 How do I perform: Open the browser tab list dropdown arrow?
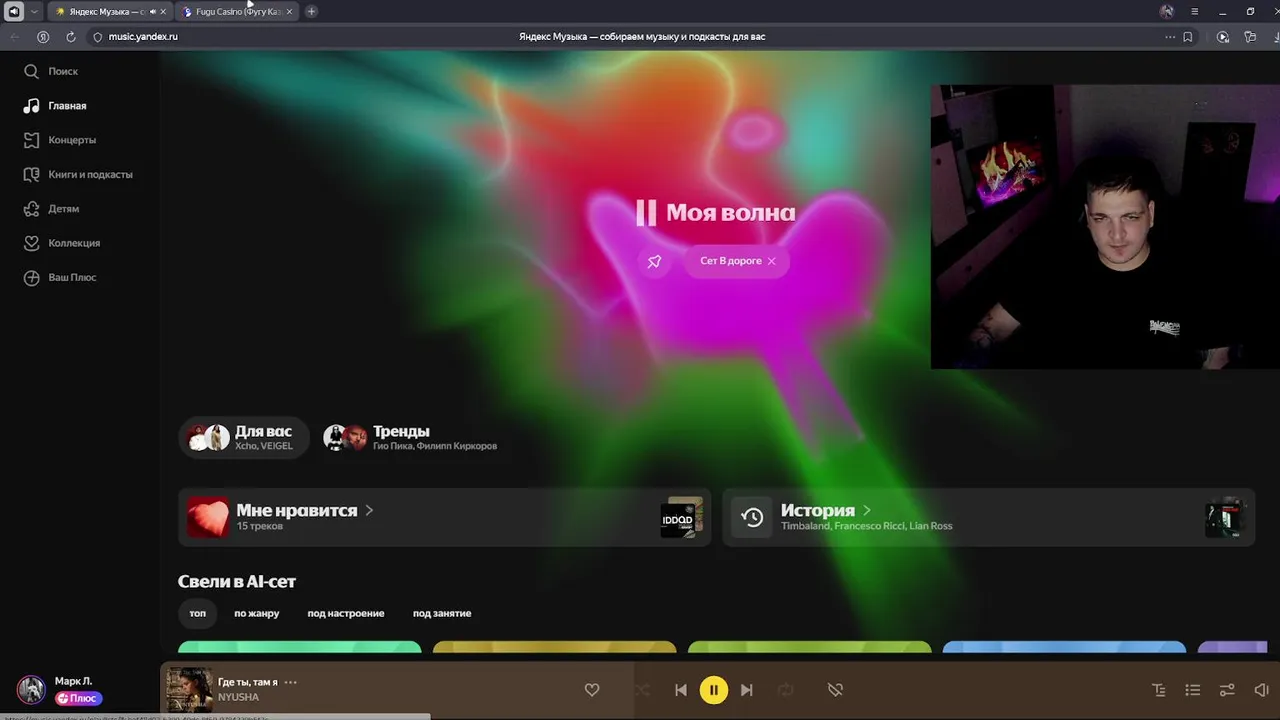(34, 12)
